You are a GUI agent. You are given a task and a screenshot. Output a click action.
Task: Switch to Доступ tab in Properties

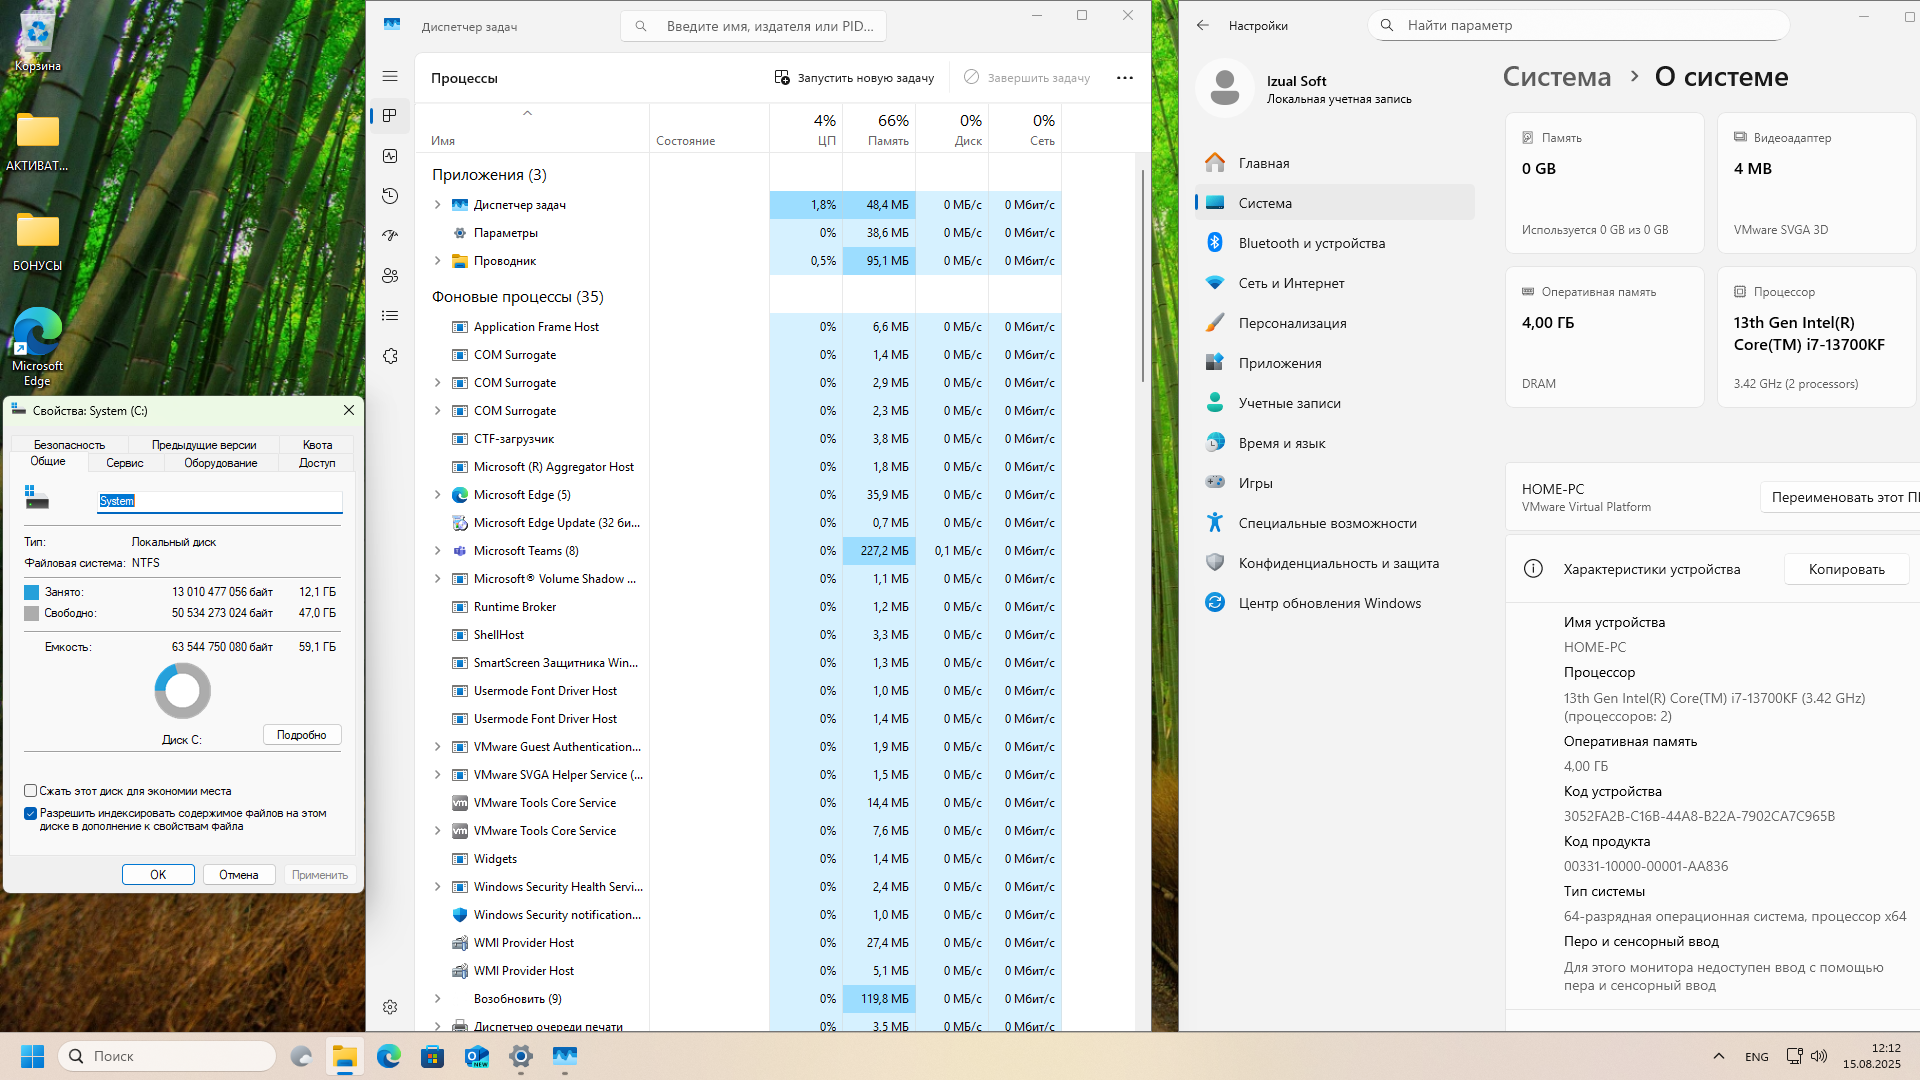coord(317,463)
